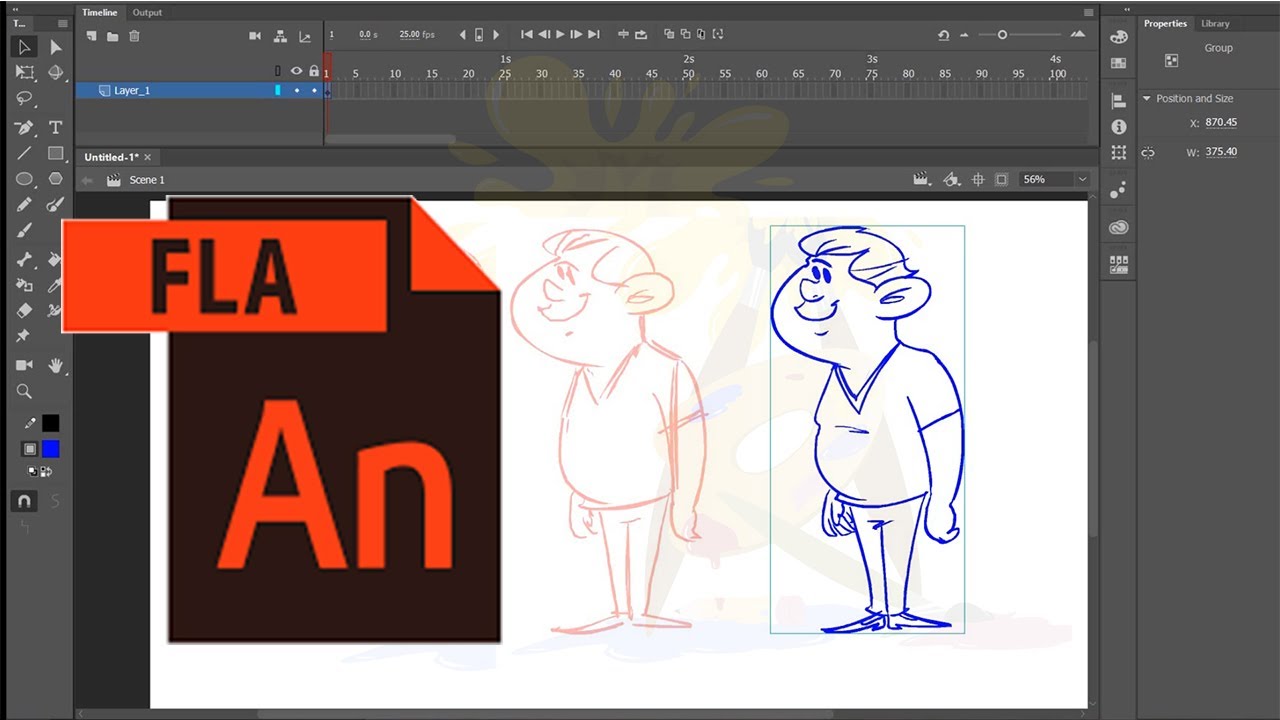Open the Edit Symbols dropdown
Image resolution: width=1280 pixels, height=720 pixels.
pyautogui.click(x=952, y=180)
